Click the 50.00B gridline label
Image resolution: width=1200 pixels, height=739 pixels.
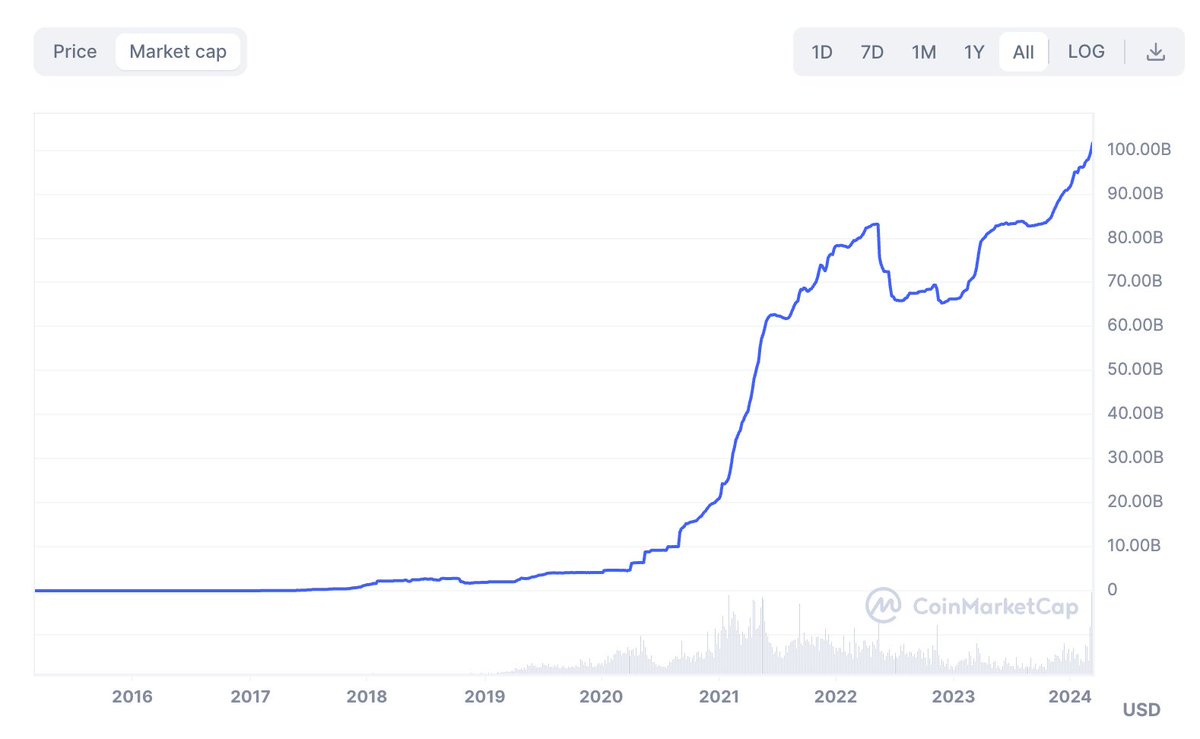(1135, 369)
